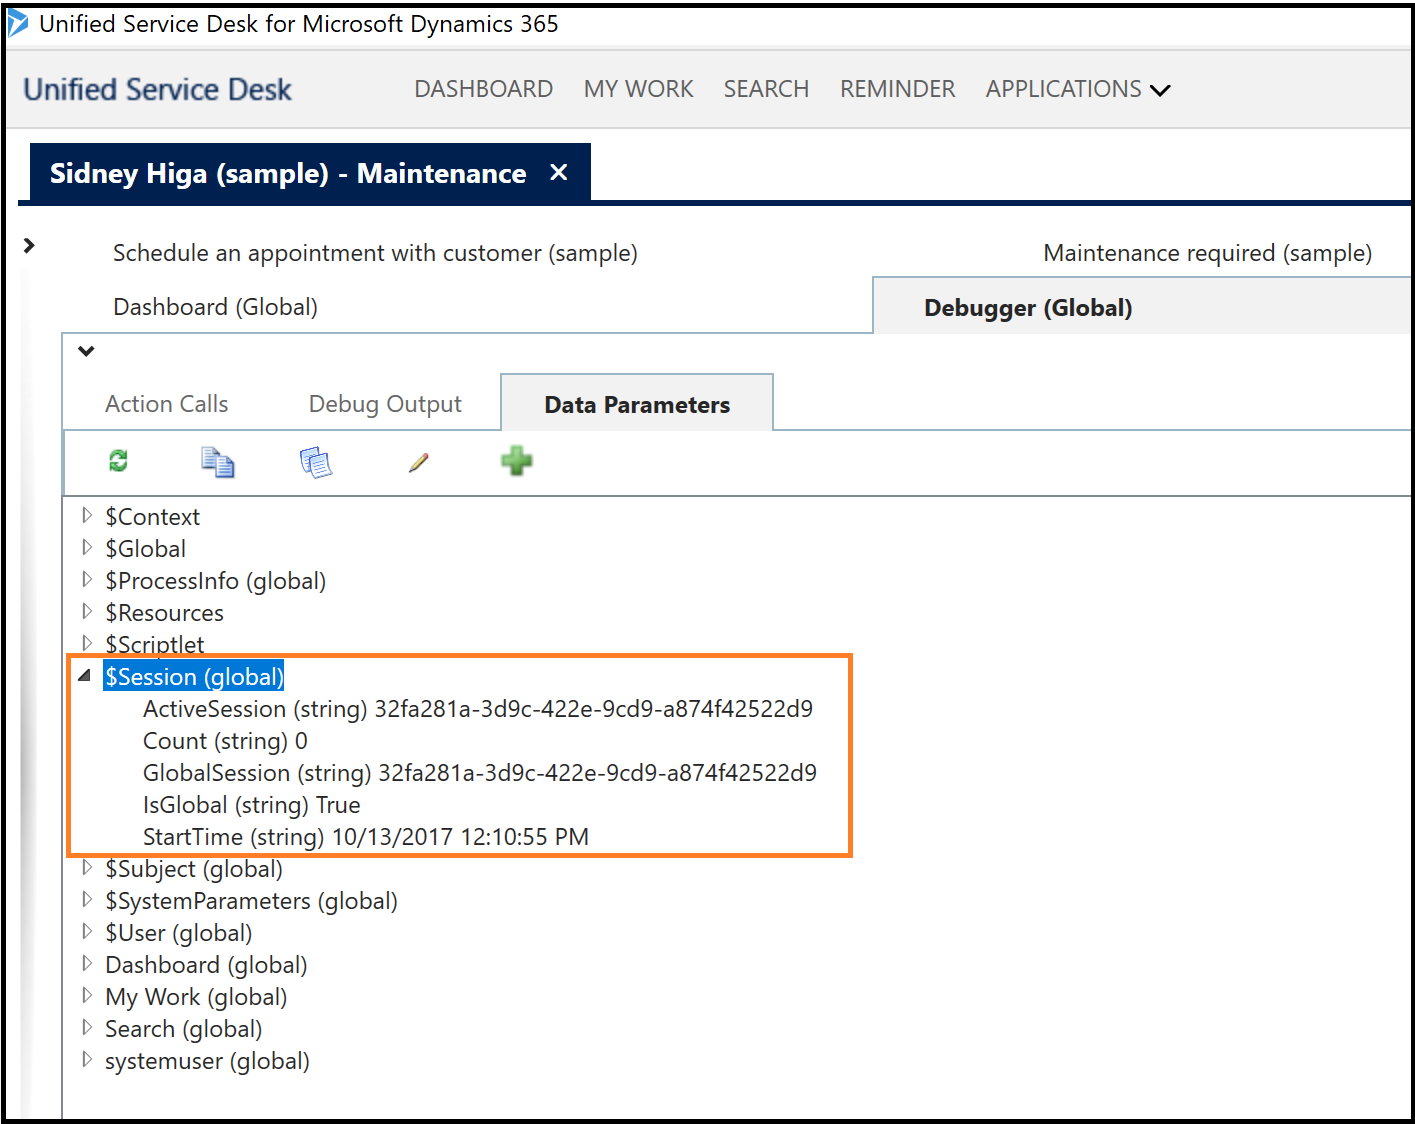Switch to the Dashboard (Global) tab
This screenshot has height=1124, width=1415.
point(215,307)
